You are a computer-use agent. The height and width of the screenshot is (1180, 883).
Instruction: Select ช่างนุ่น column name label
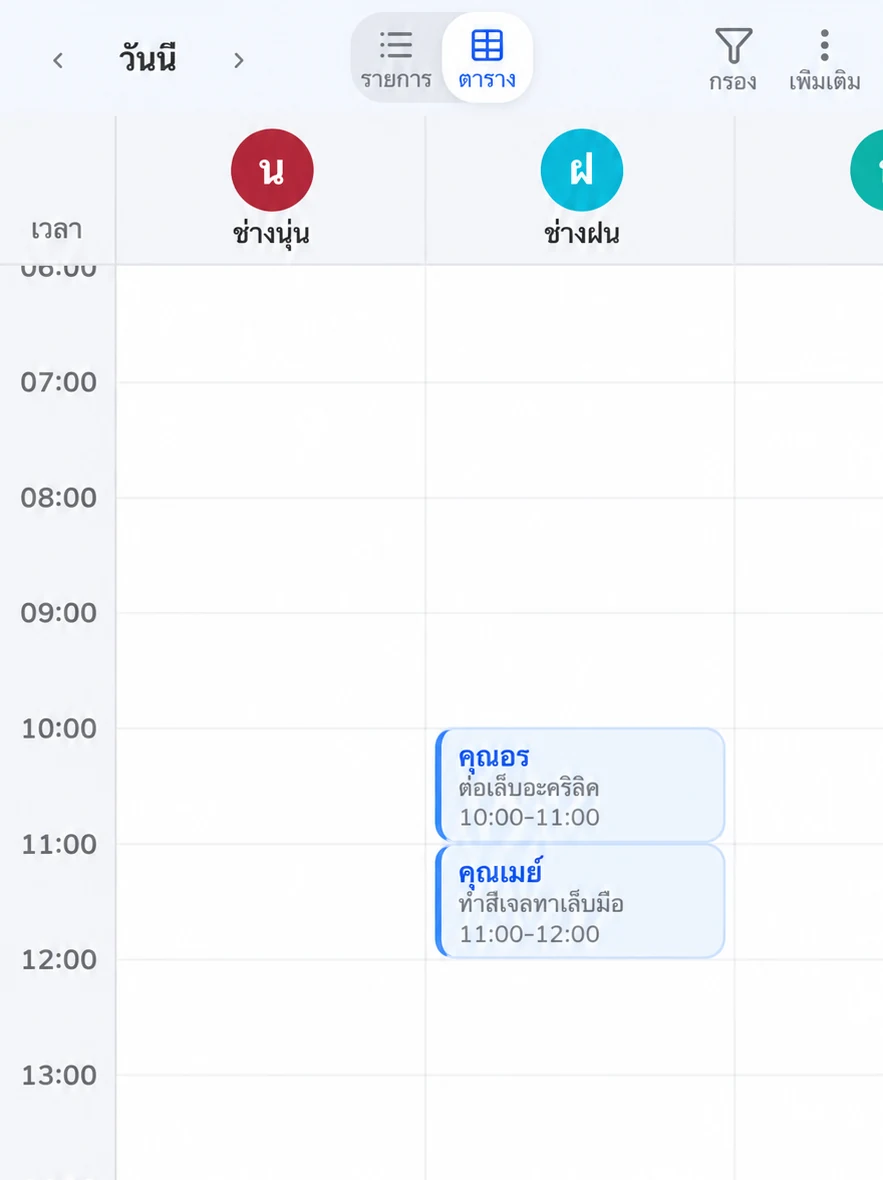[271, 234]
